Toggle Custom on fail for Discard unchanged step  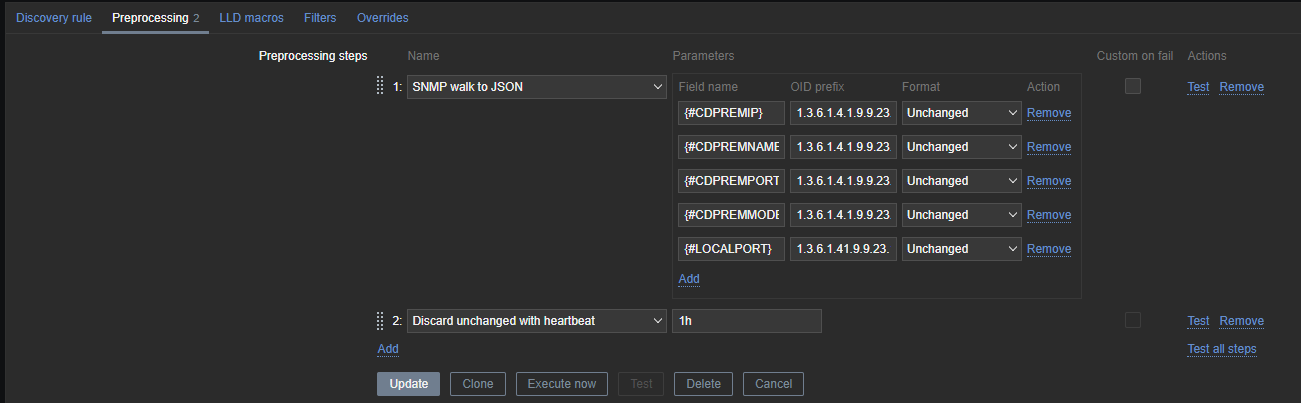[1132, 320]
